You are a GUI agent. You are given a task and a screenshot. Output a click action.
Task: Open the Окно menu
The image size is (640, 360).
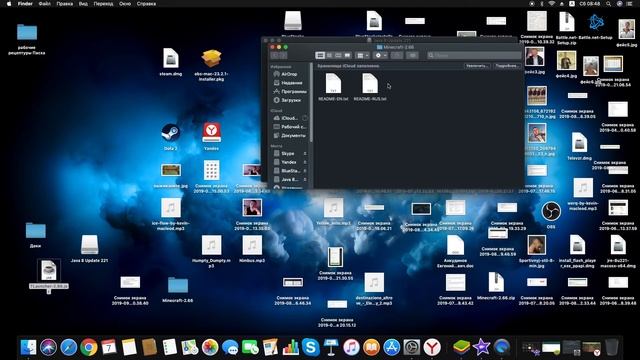coord(125,4)
